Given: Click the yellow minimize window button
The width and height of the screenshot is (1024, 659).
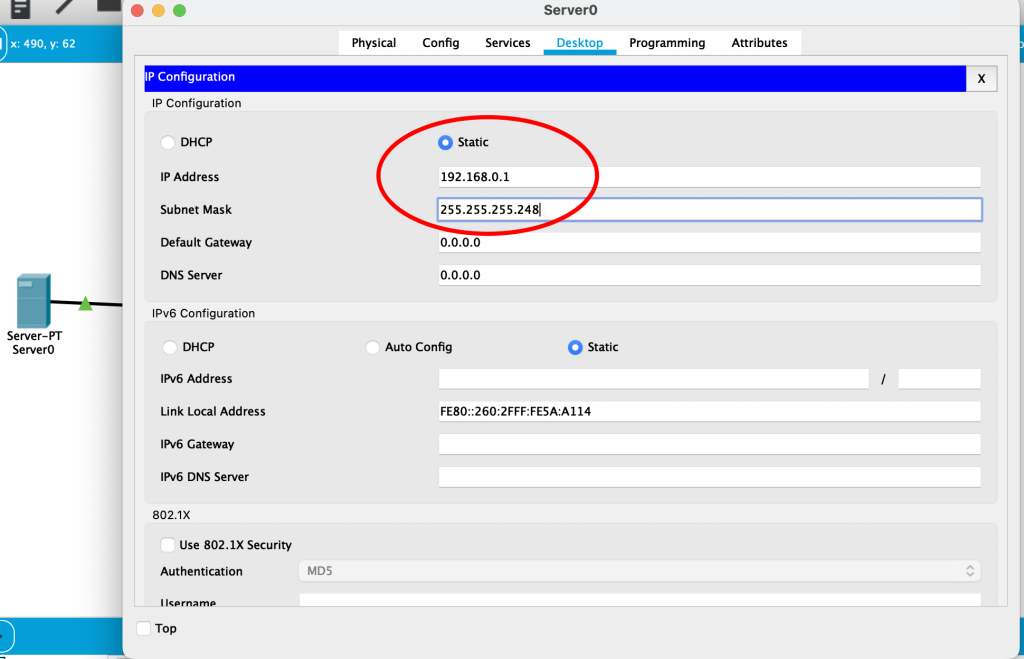Looking at the screenshot, I should pyautogui.click(x=158, y=11).
